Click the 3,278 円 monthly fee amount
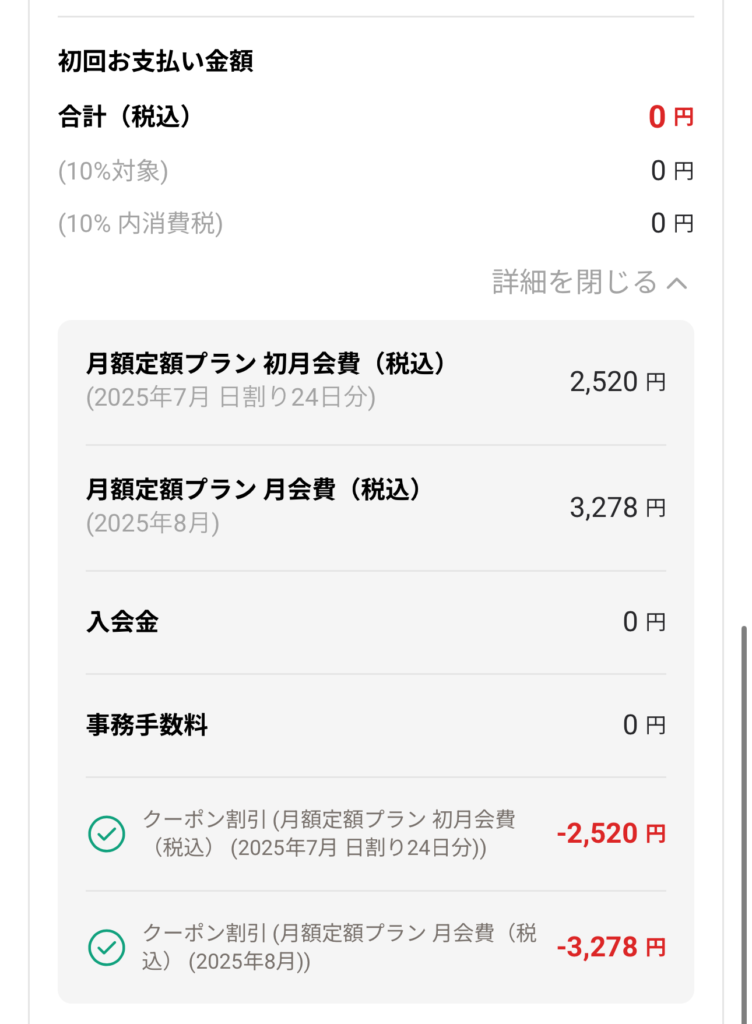Screen dimensions: 752x1024 point(618,508)
